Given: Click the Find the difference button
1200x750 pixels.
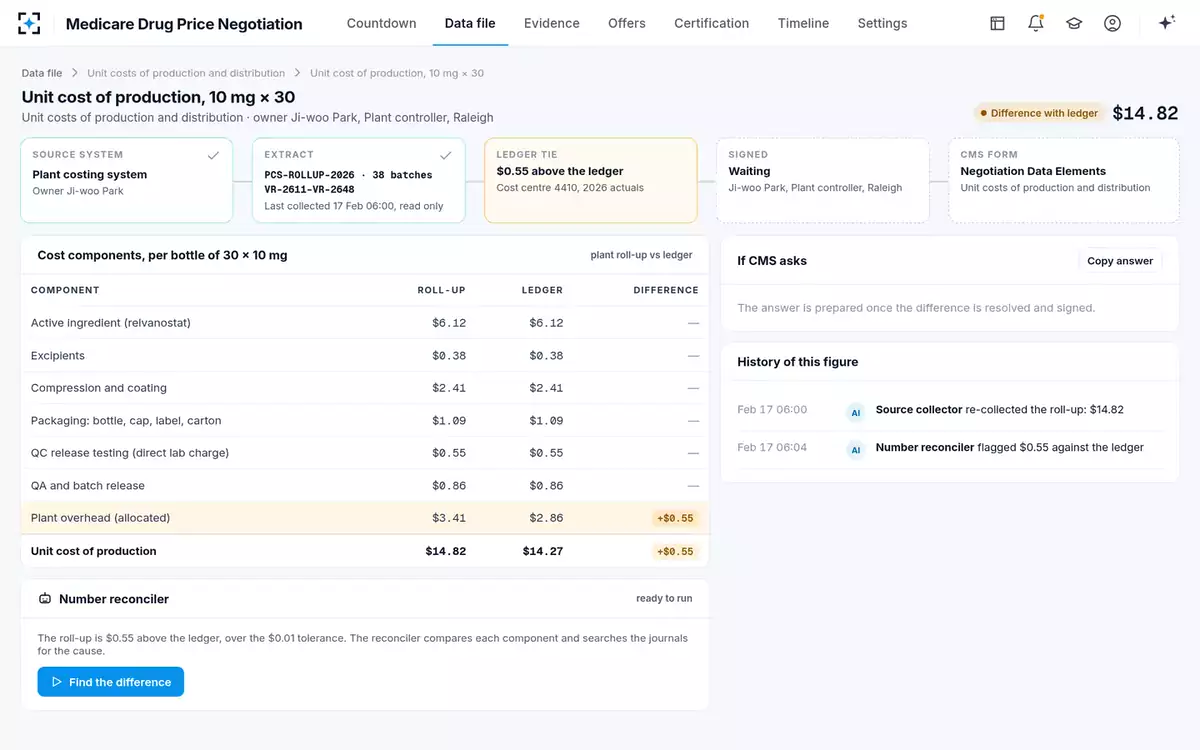Looking at the screenshot, I should click(111, 682).
